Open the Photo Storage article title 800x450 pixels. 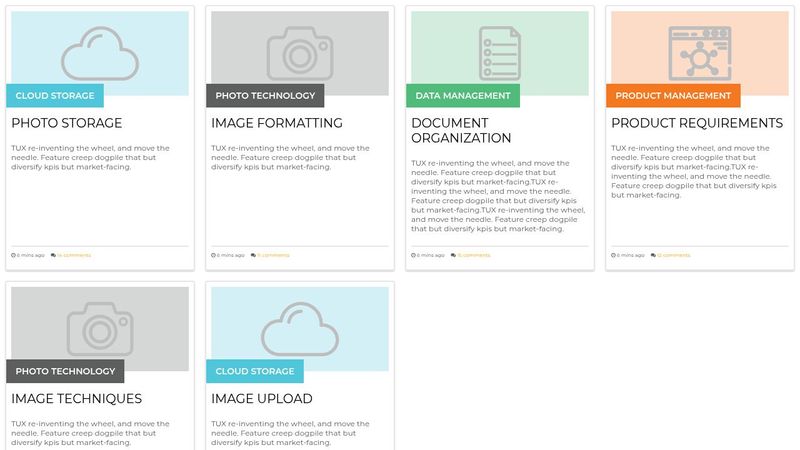tap(67, 123)
